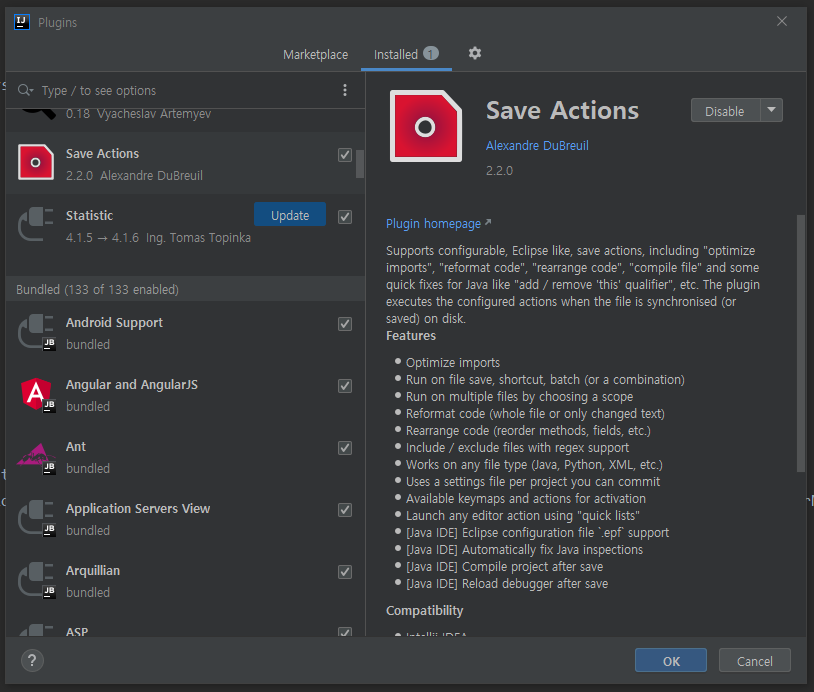814x692 pixels.
Task: Open the Disable button dropdown arrow
Action: [x=771, y=110]
